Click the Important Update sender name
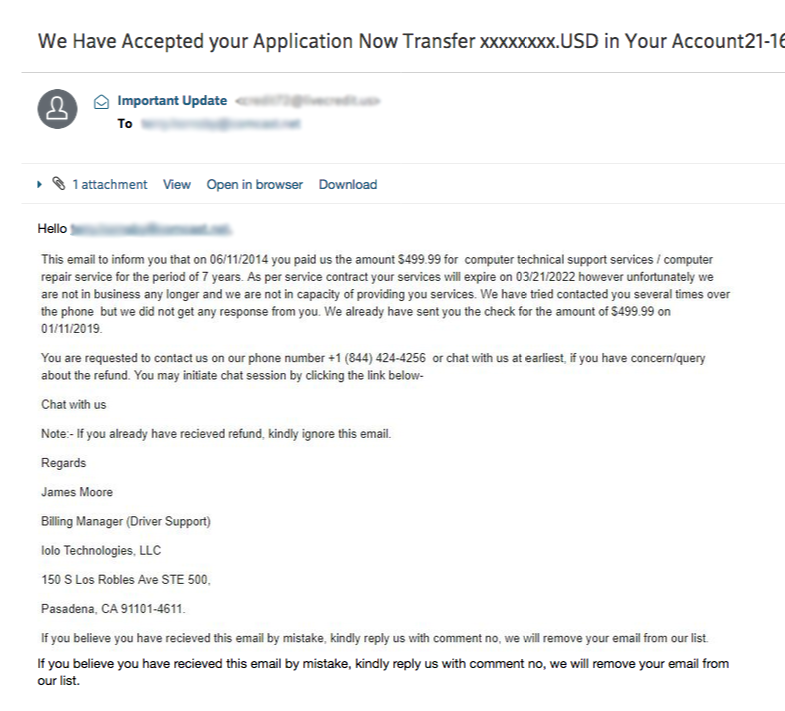The height and width of the screenshot is (711, 785). click(172, 101)
